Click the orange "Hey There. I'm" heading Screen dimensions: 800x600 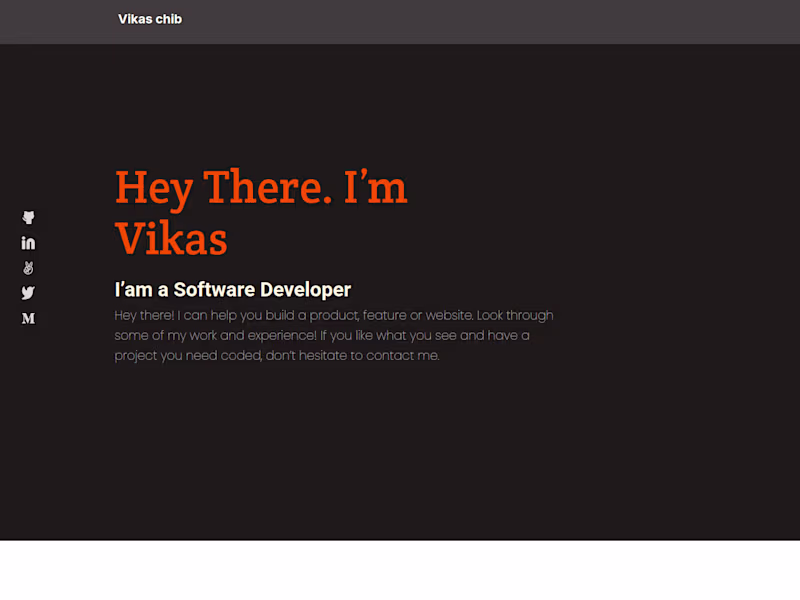click(260, 187)
